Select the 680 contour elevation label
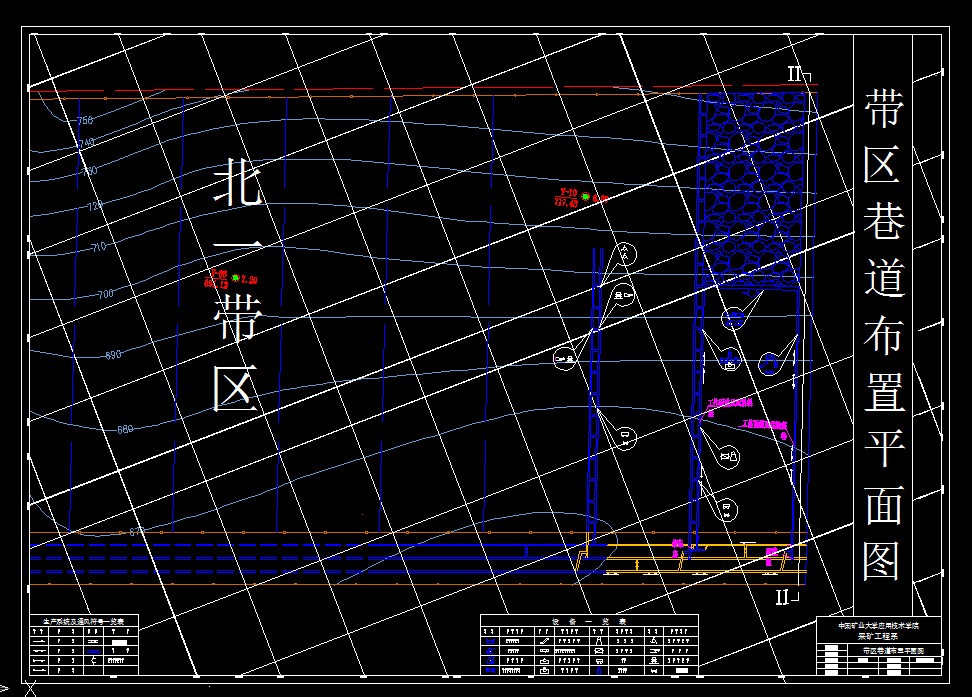 [x=125, y=428]
